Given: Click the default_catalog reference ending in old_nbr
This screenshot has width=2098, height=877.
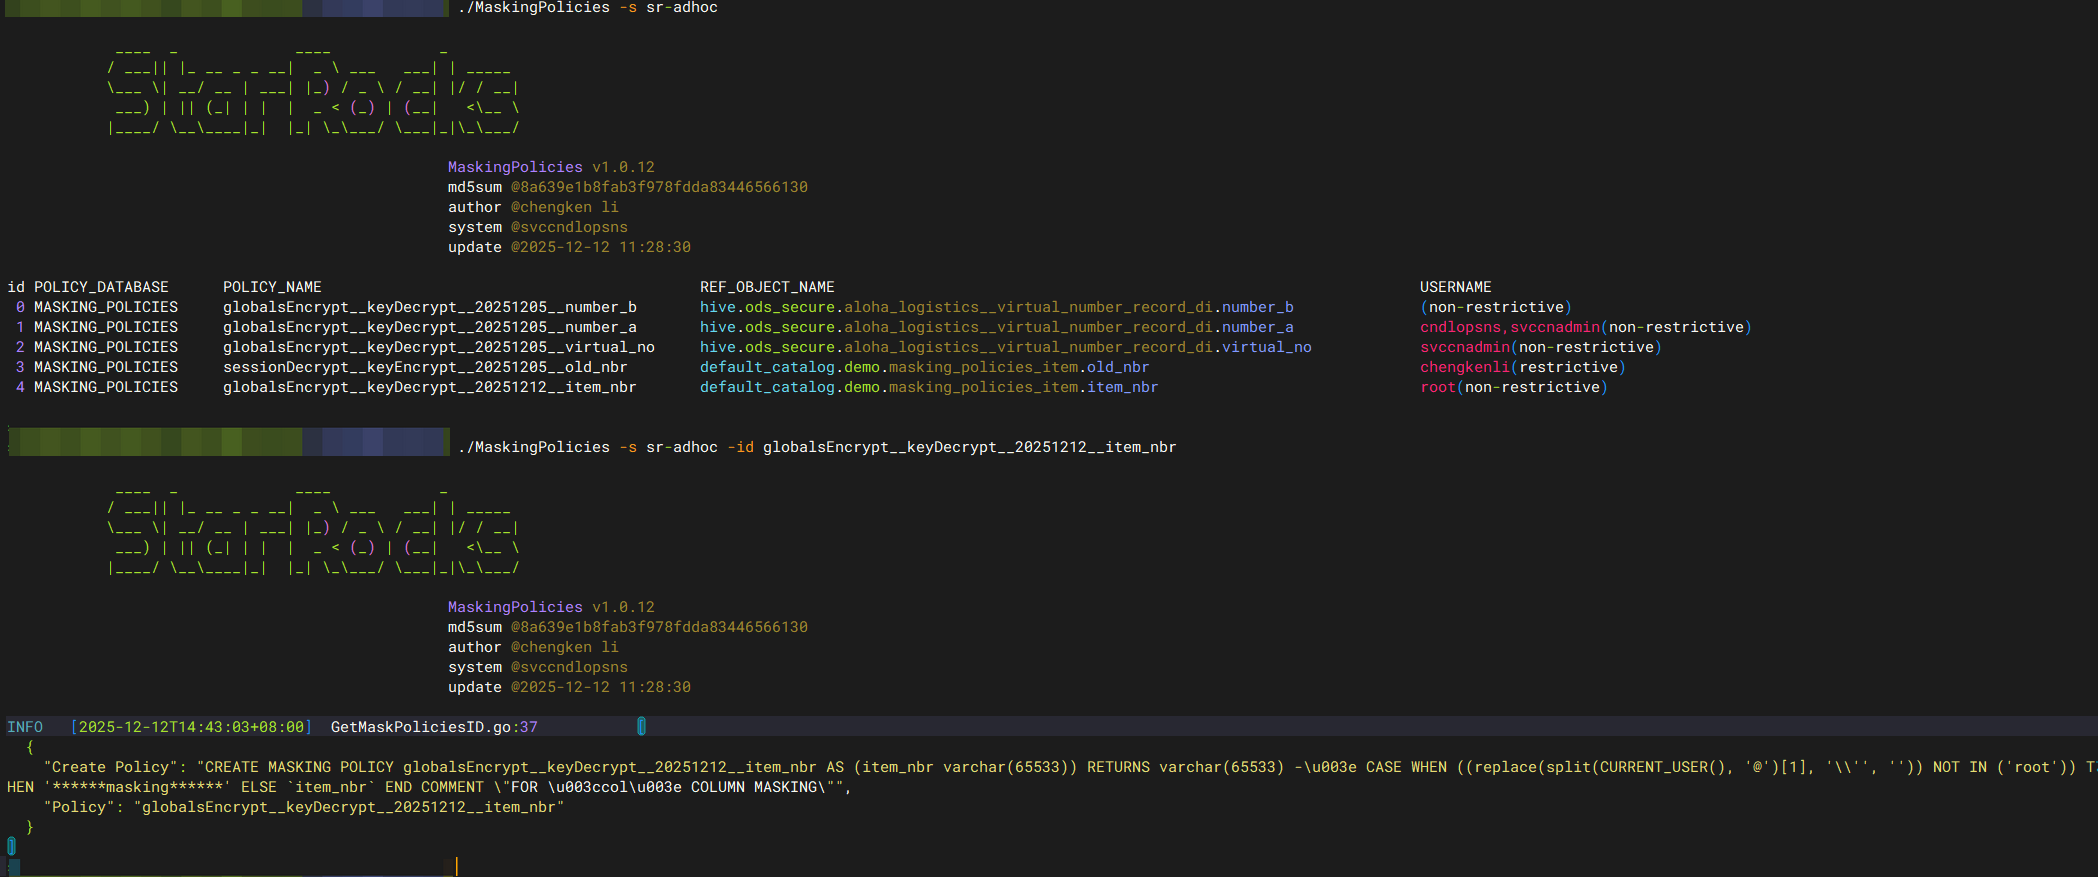Looking at the screenshot, I should (x=924, y=367).
